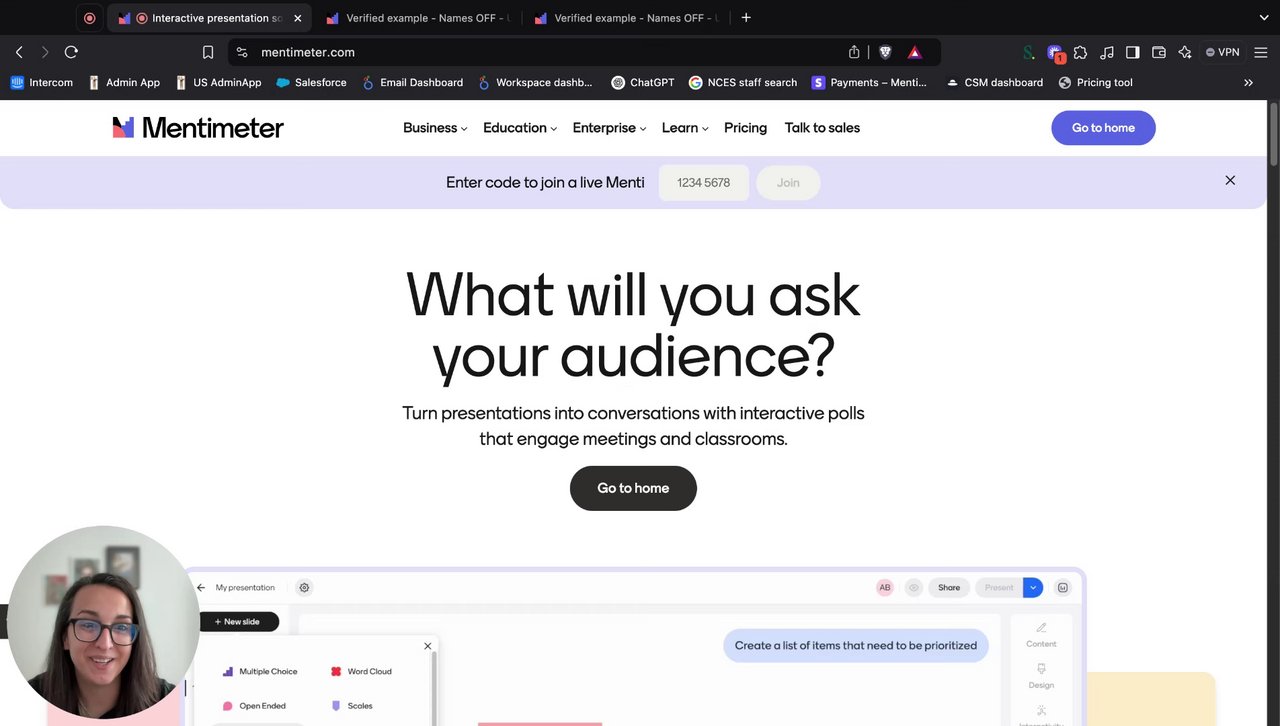Click the green S extension icon
Viewport: 1280px width, 726px height.
click(x=1028, y=52)
